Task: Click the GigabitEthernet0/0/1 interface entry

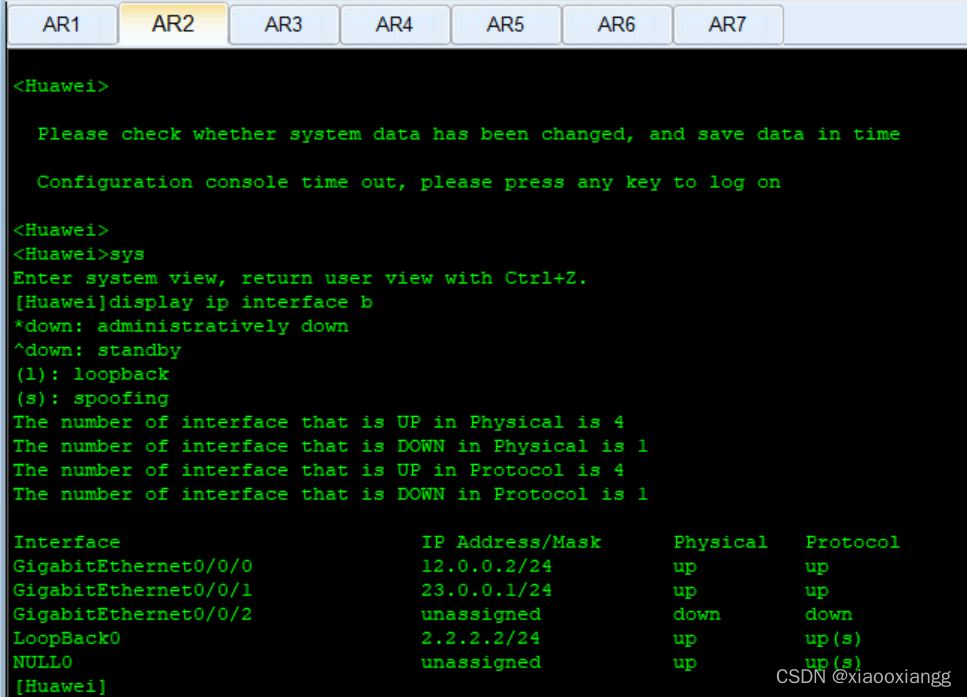Action: tap(133, 590)
